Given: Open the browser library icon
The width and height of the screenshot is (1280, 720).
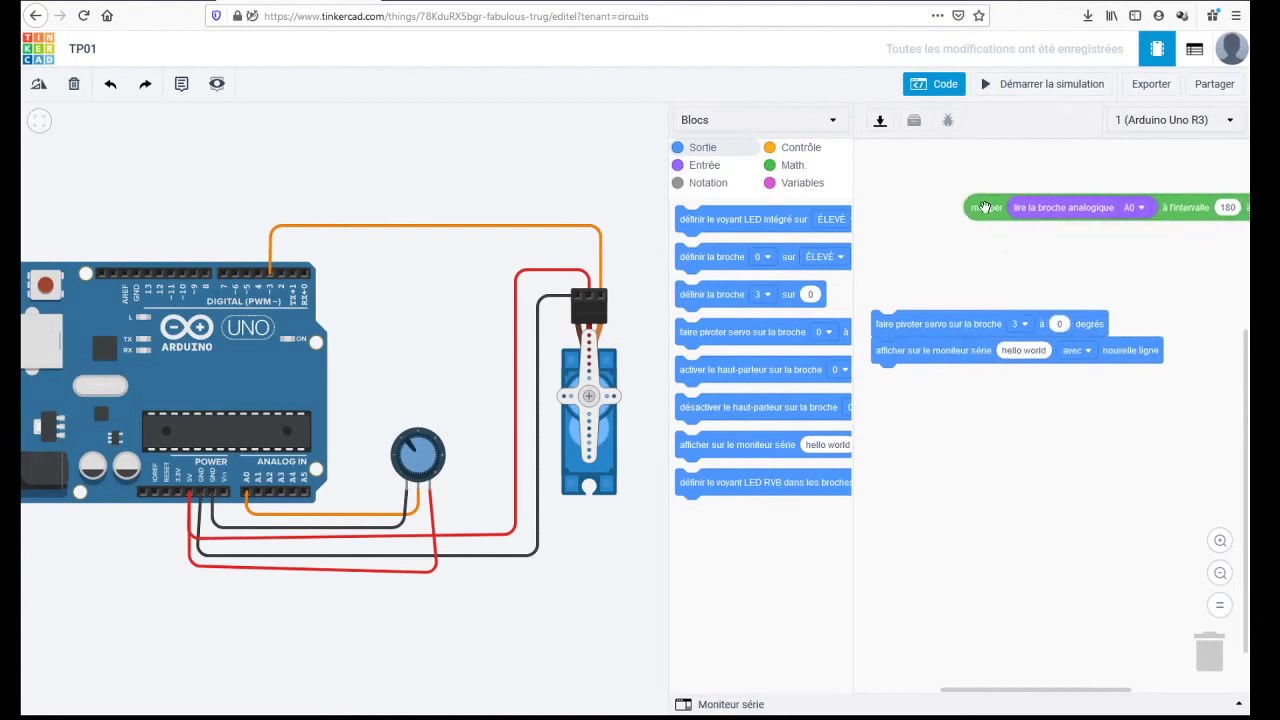Looking at the screenshot, I should pos(1112,16).
